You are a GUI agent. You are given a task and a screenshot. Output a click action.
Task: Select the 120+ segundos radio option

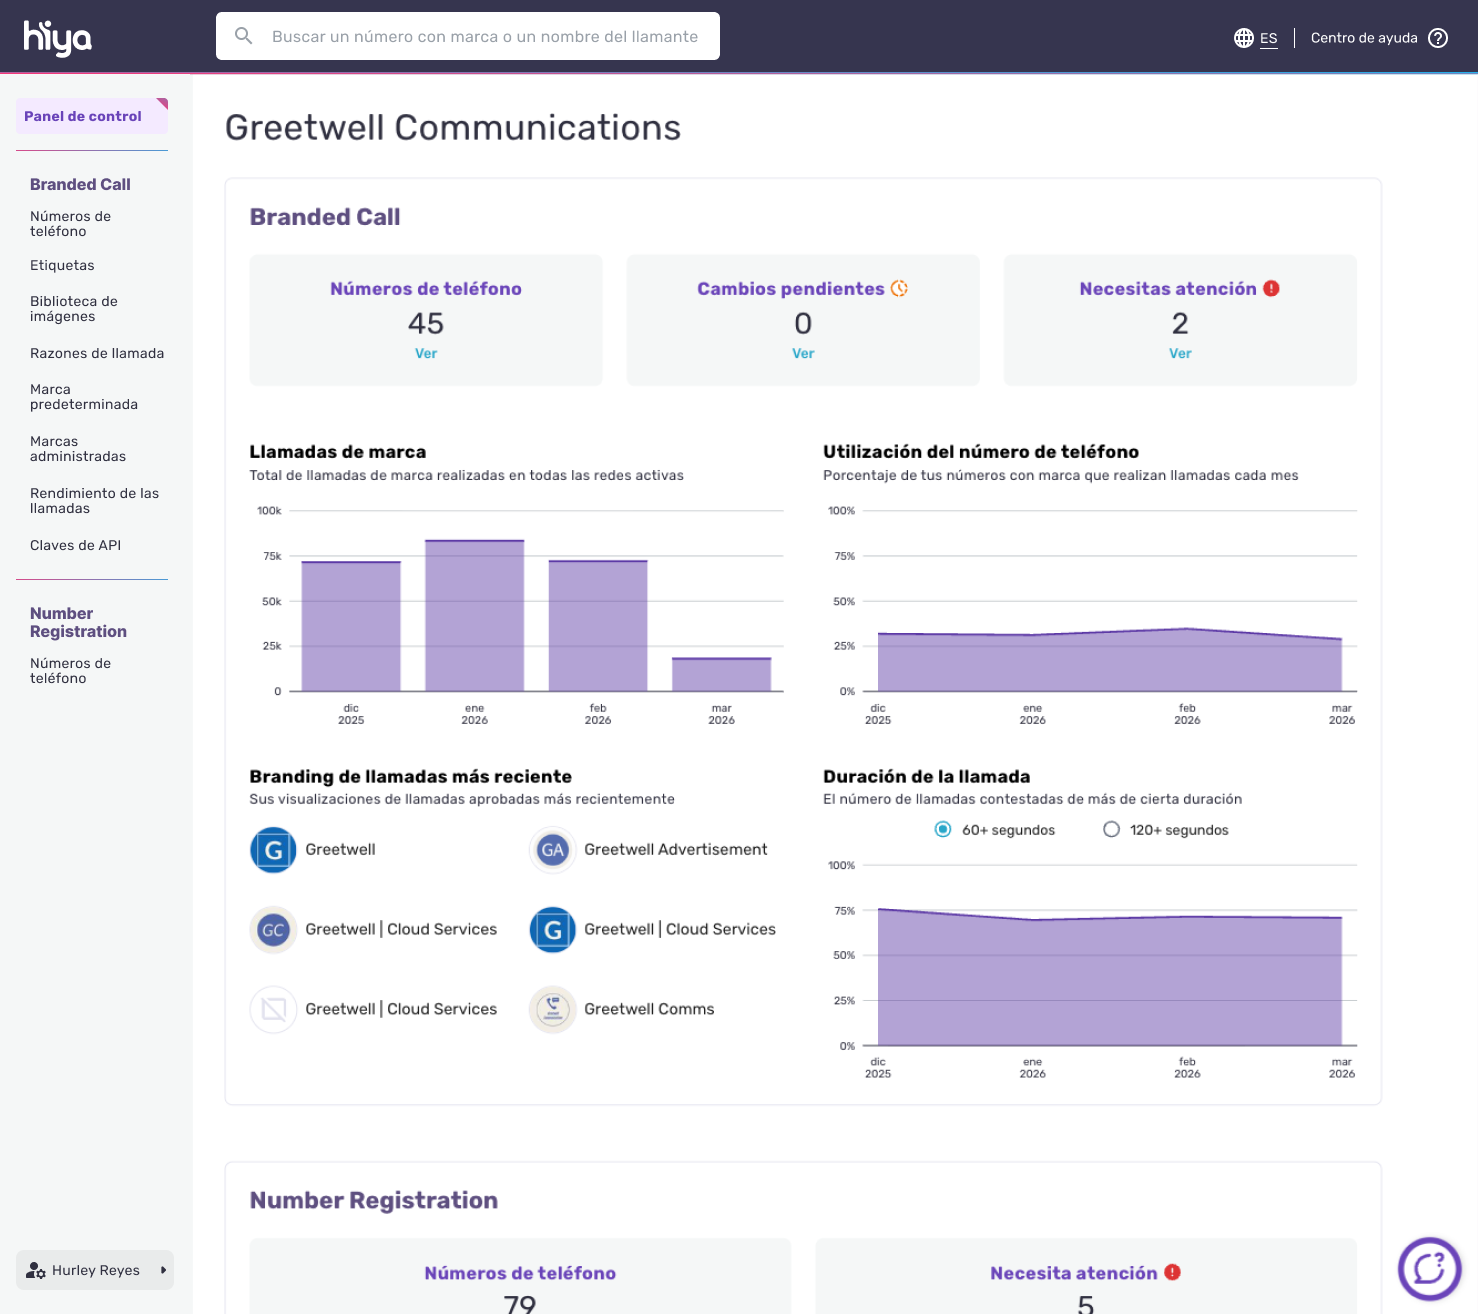[1111, 830]
